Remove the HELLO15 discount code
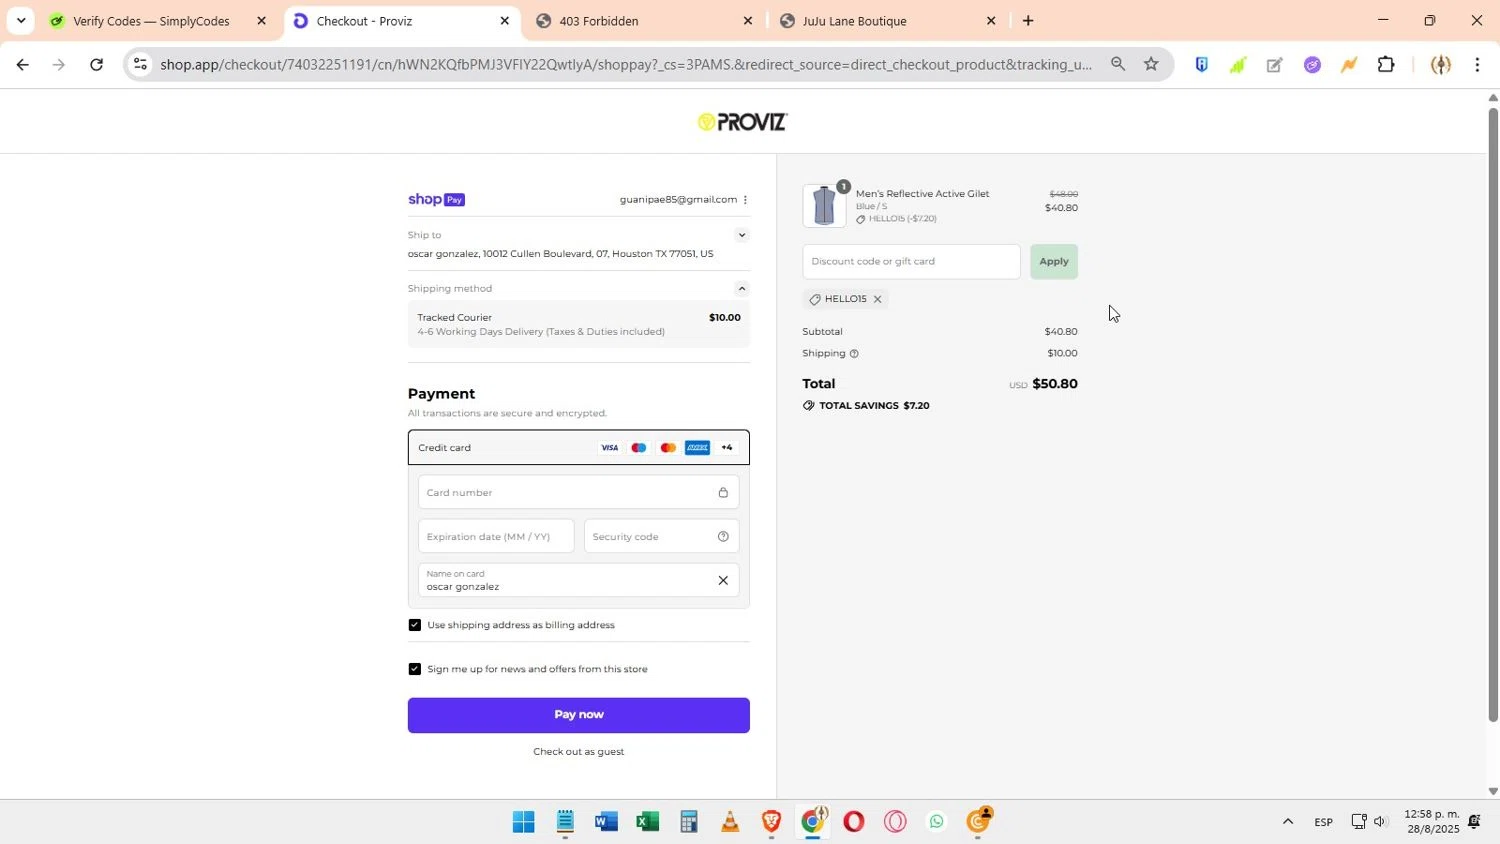Image resolution: width=1500 pixels, height=844 pixels. pyautogui.click(x=877, y=299)
